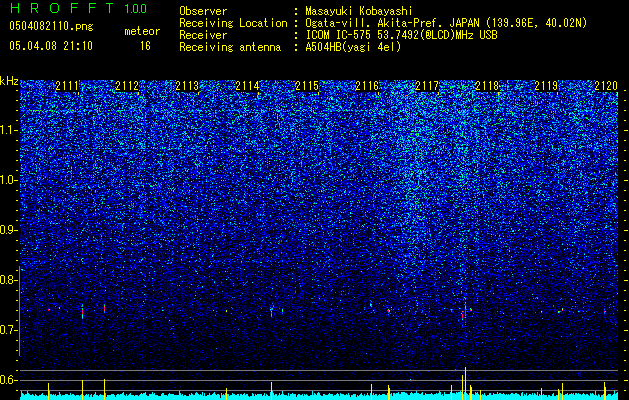The image size is (629, 400).
Task: Click the 0.6 kHz axis label
Action: point(9,380)
